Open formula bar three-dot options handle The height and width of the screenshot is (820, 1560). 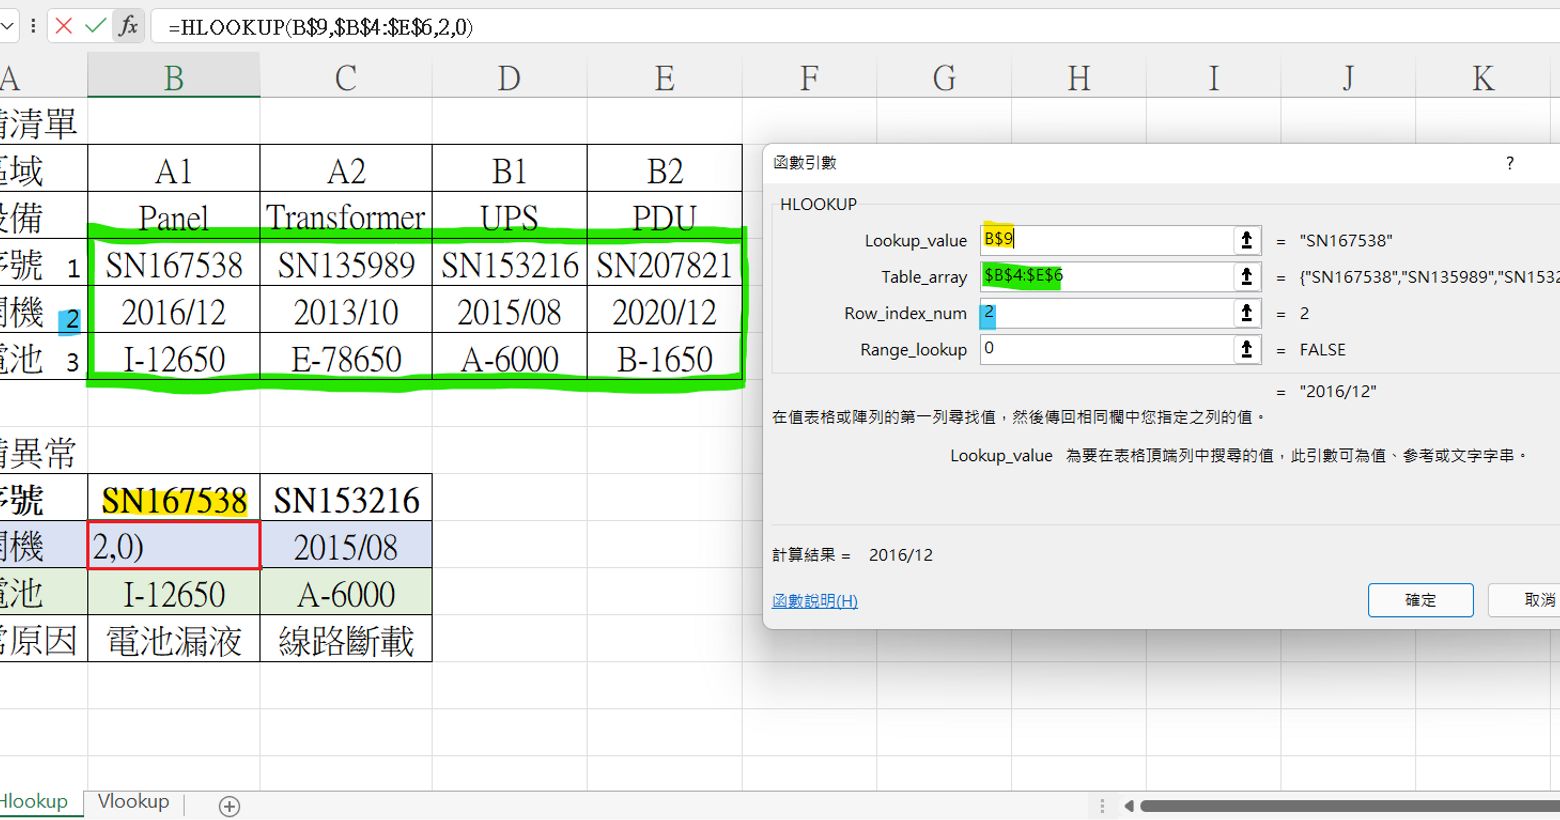(x=33, y=26)
